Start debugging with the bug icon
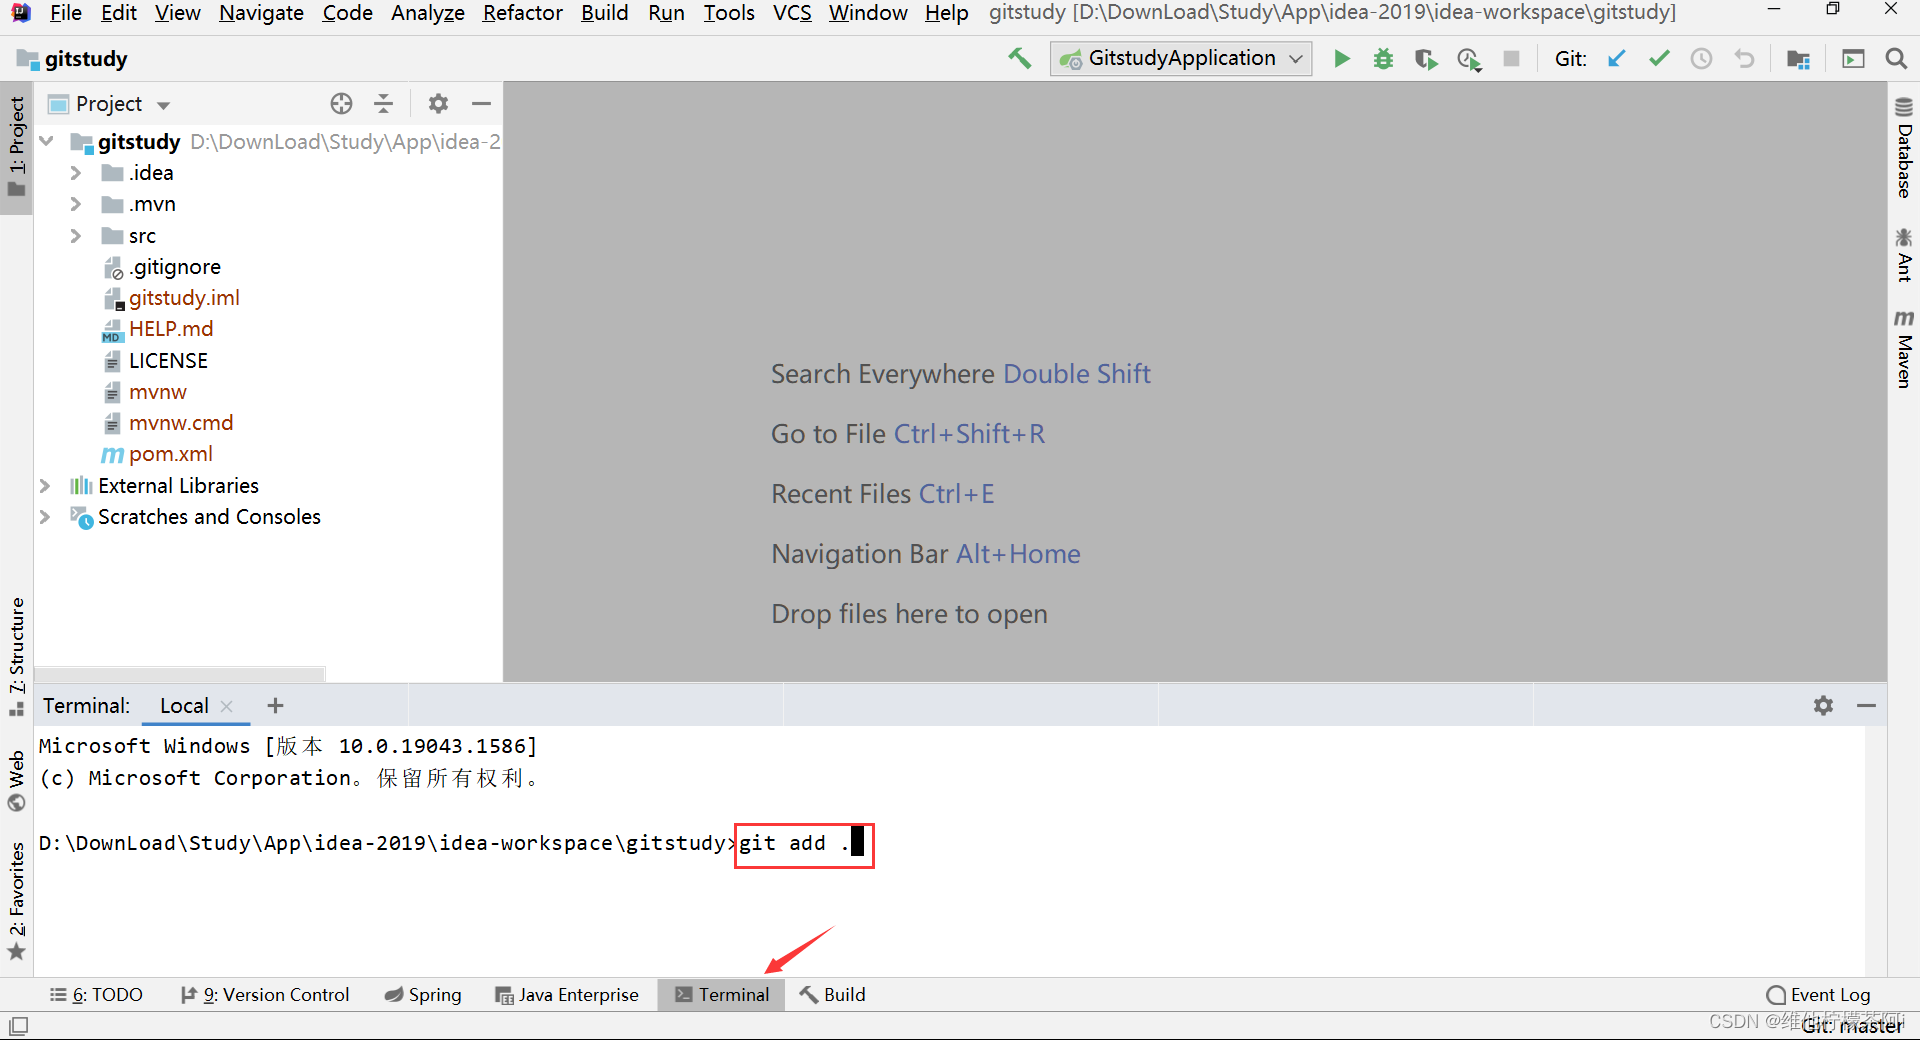 (x=1383, y=59)
